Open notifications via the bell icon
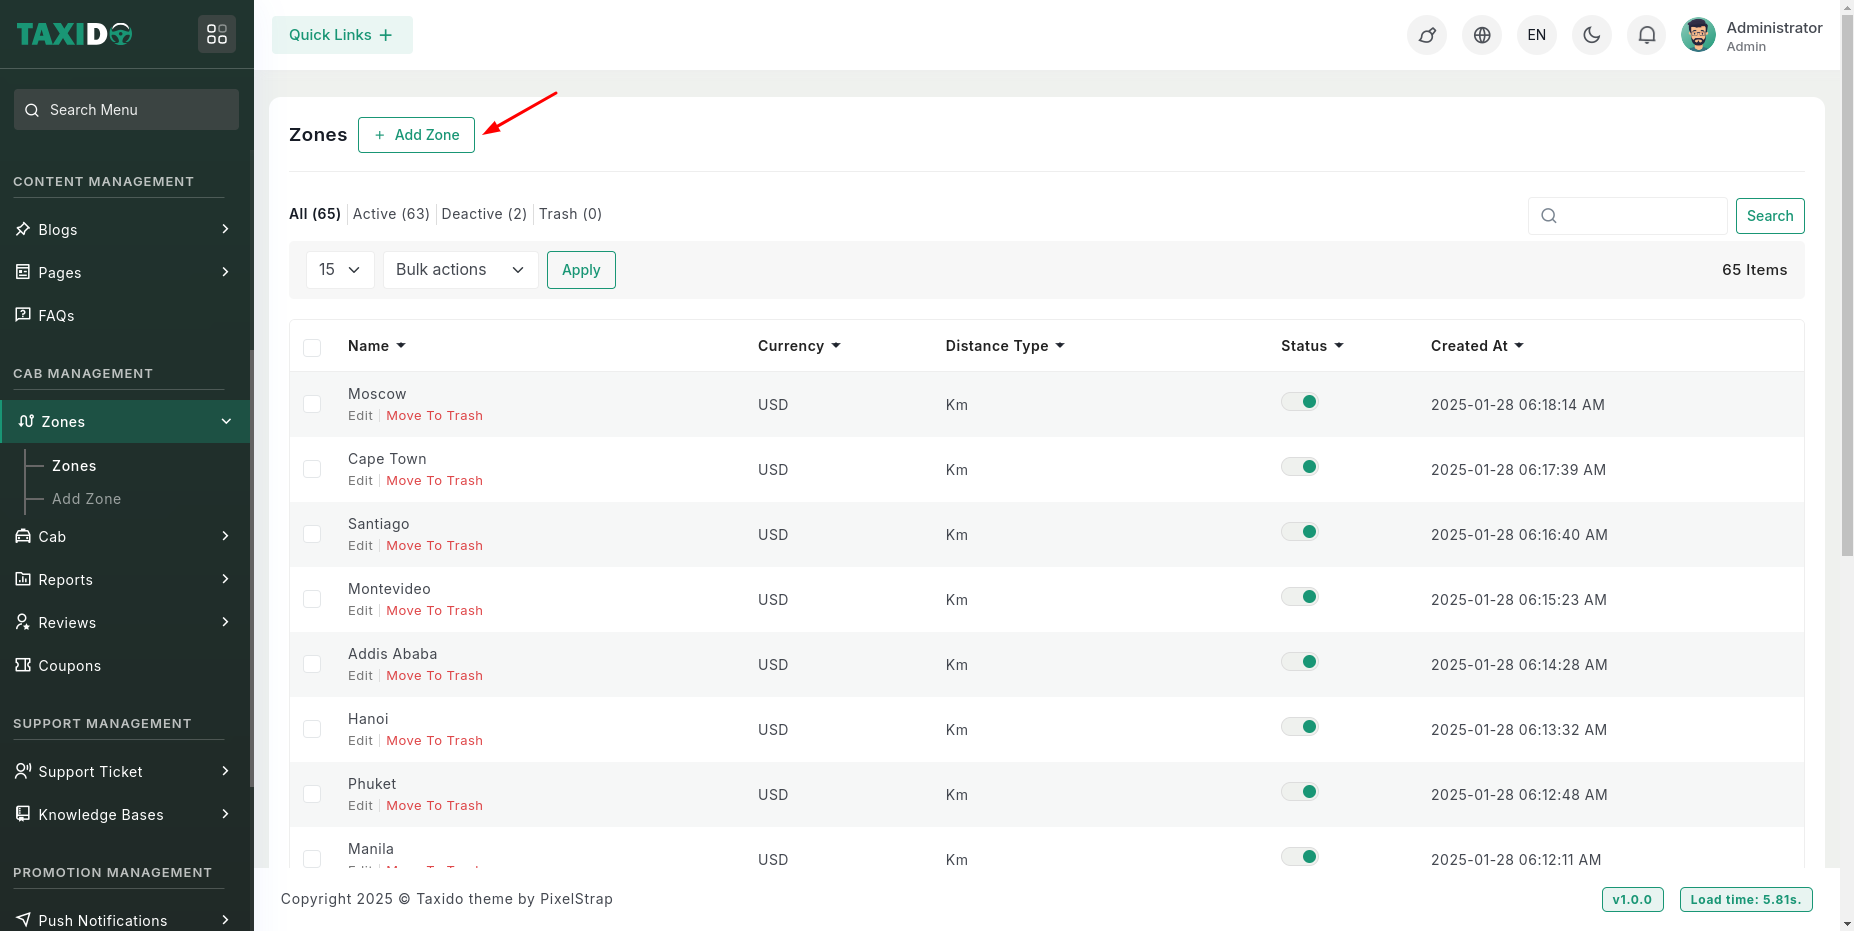Image resolution: width=1854 pixels, height=931 pixels. (1646, 35)
